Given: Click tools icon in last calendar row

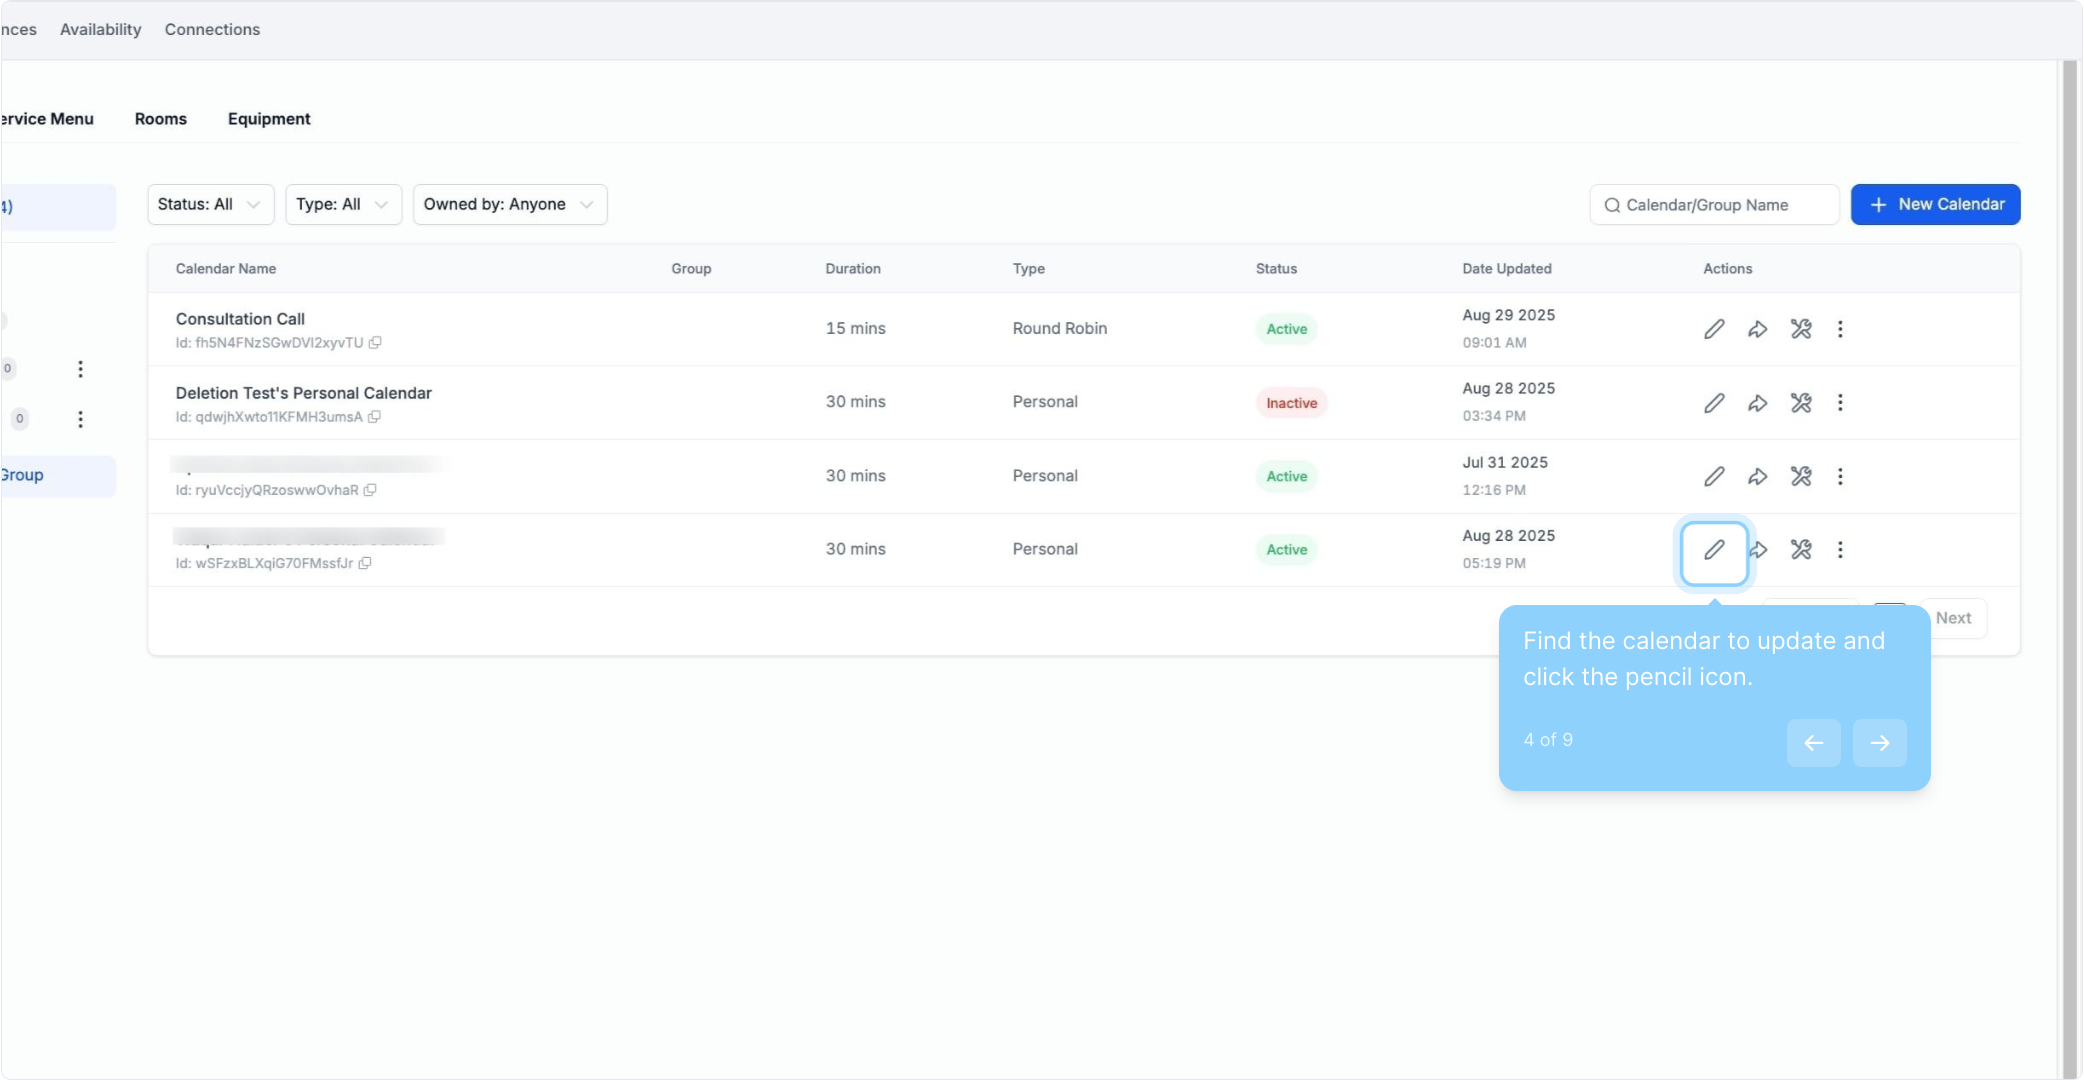Looking at the screenshot, I should pos(1800,550).
